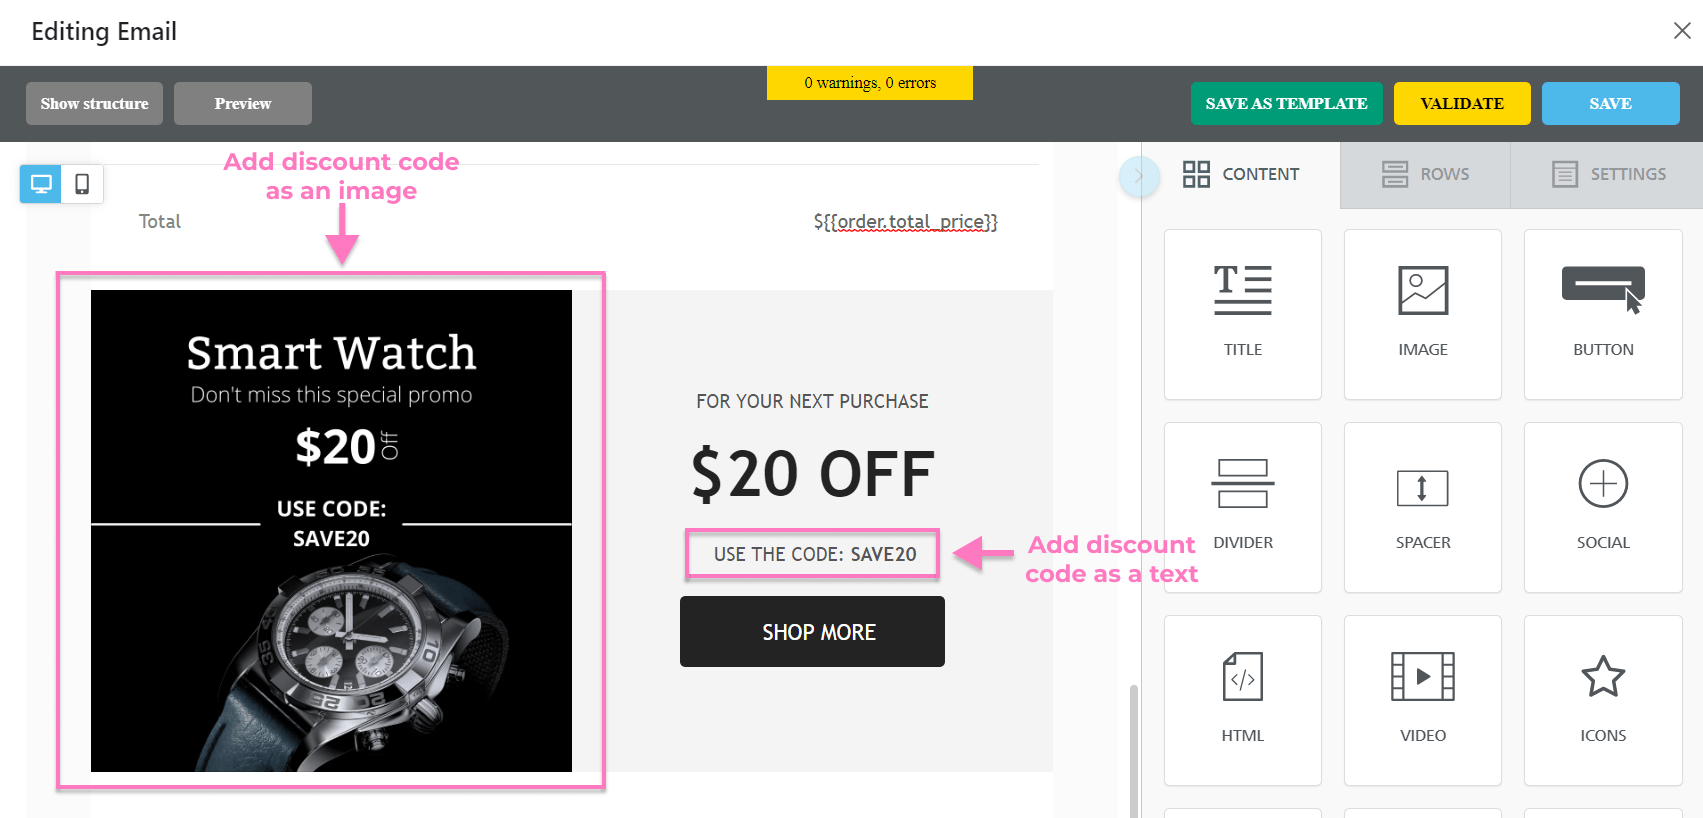
Task: Select the DIVIDER content block
Action: coord(1242,505)
